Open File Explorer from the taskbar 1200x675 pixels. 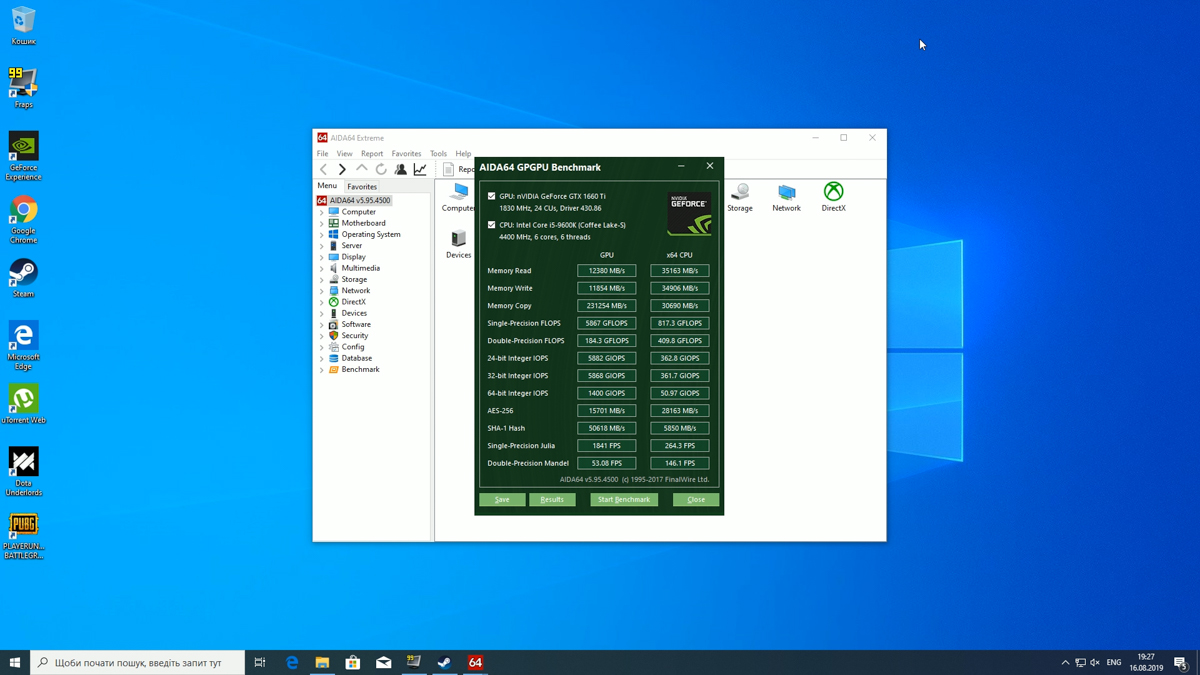click(322, 662)
